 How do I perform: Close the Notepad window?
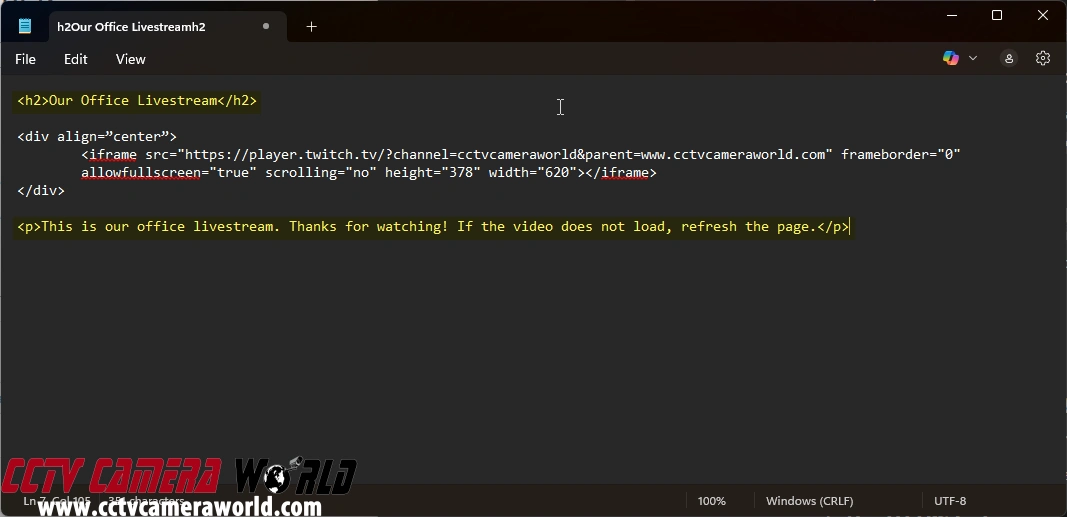pyautogui.click(x=1043, y=15)
